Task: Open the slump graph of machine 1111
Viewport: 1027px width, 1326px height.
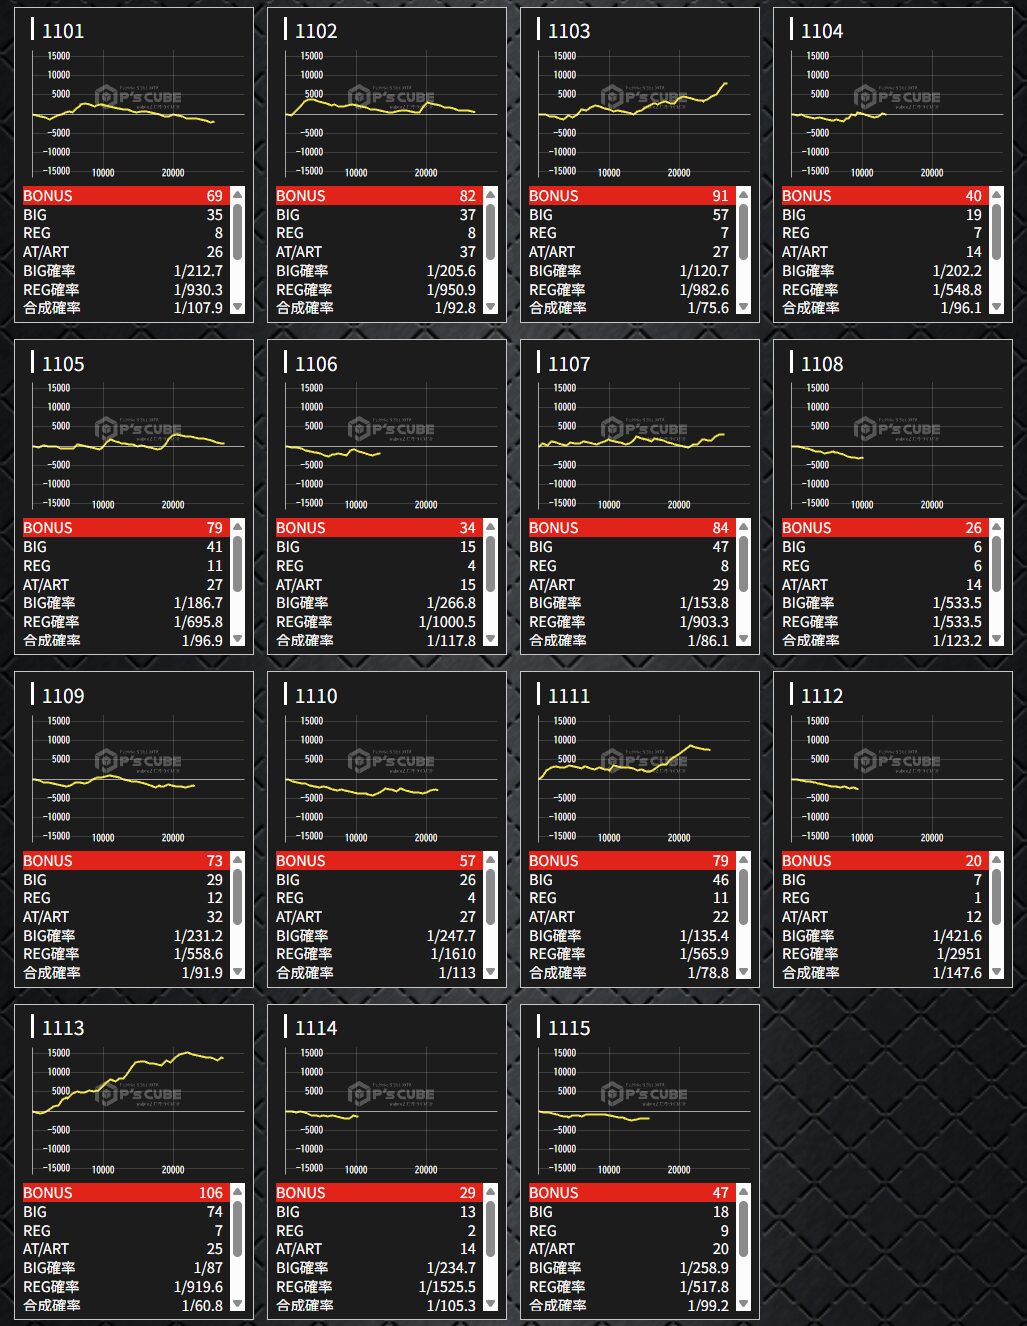Action: click(639, 778)
